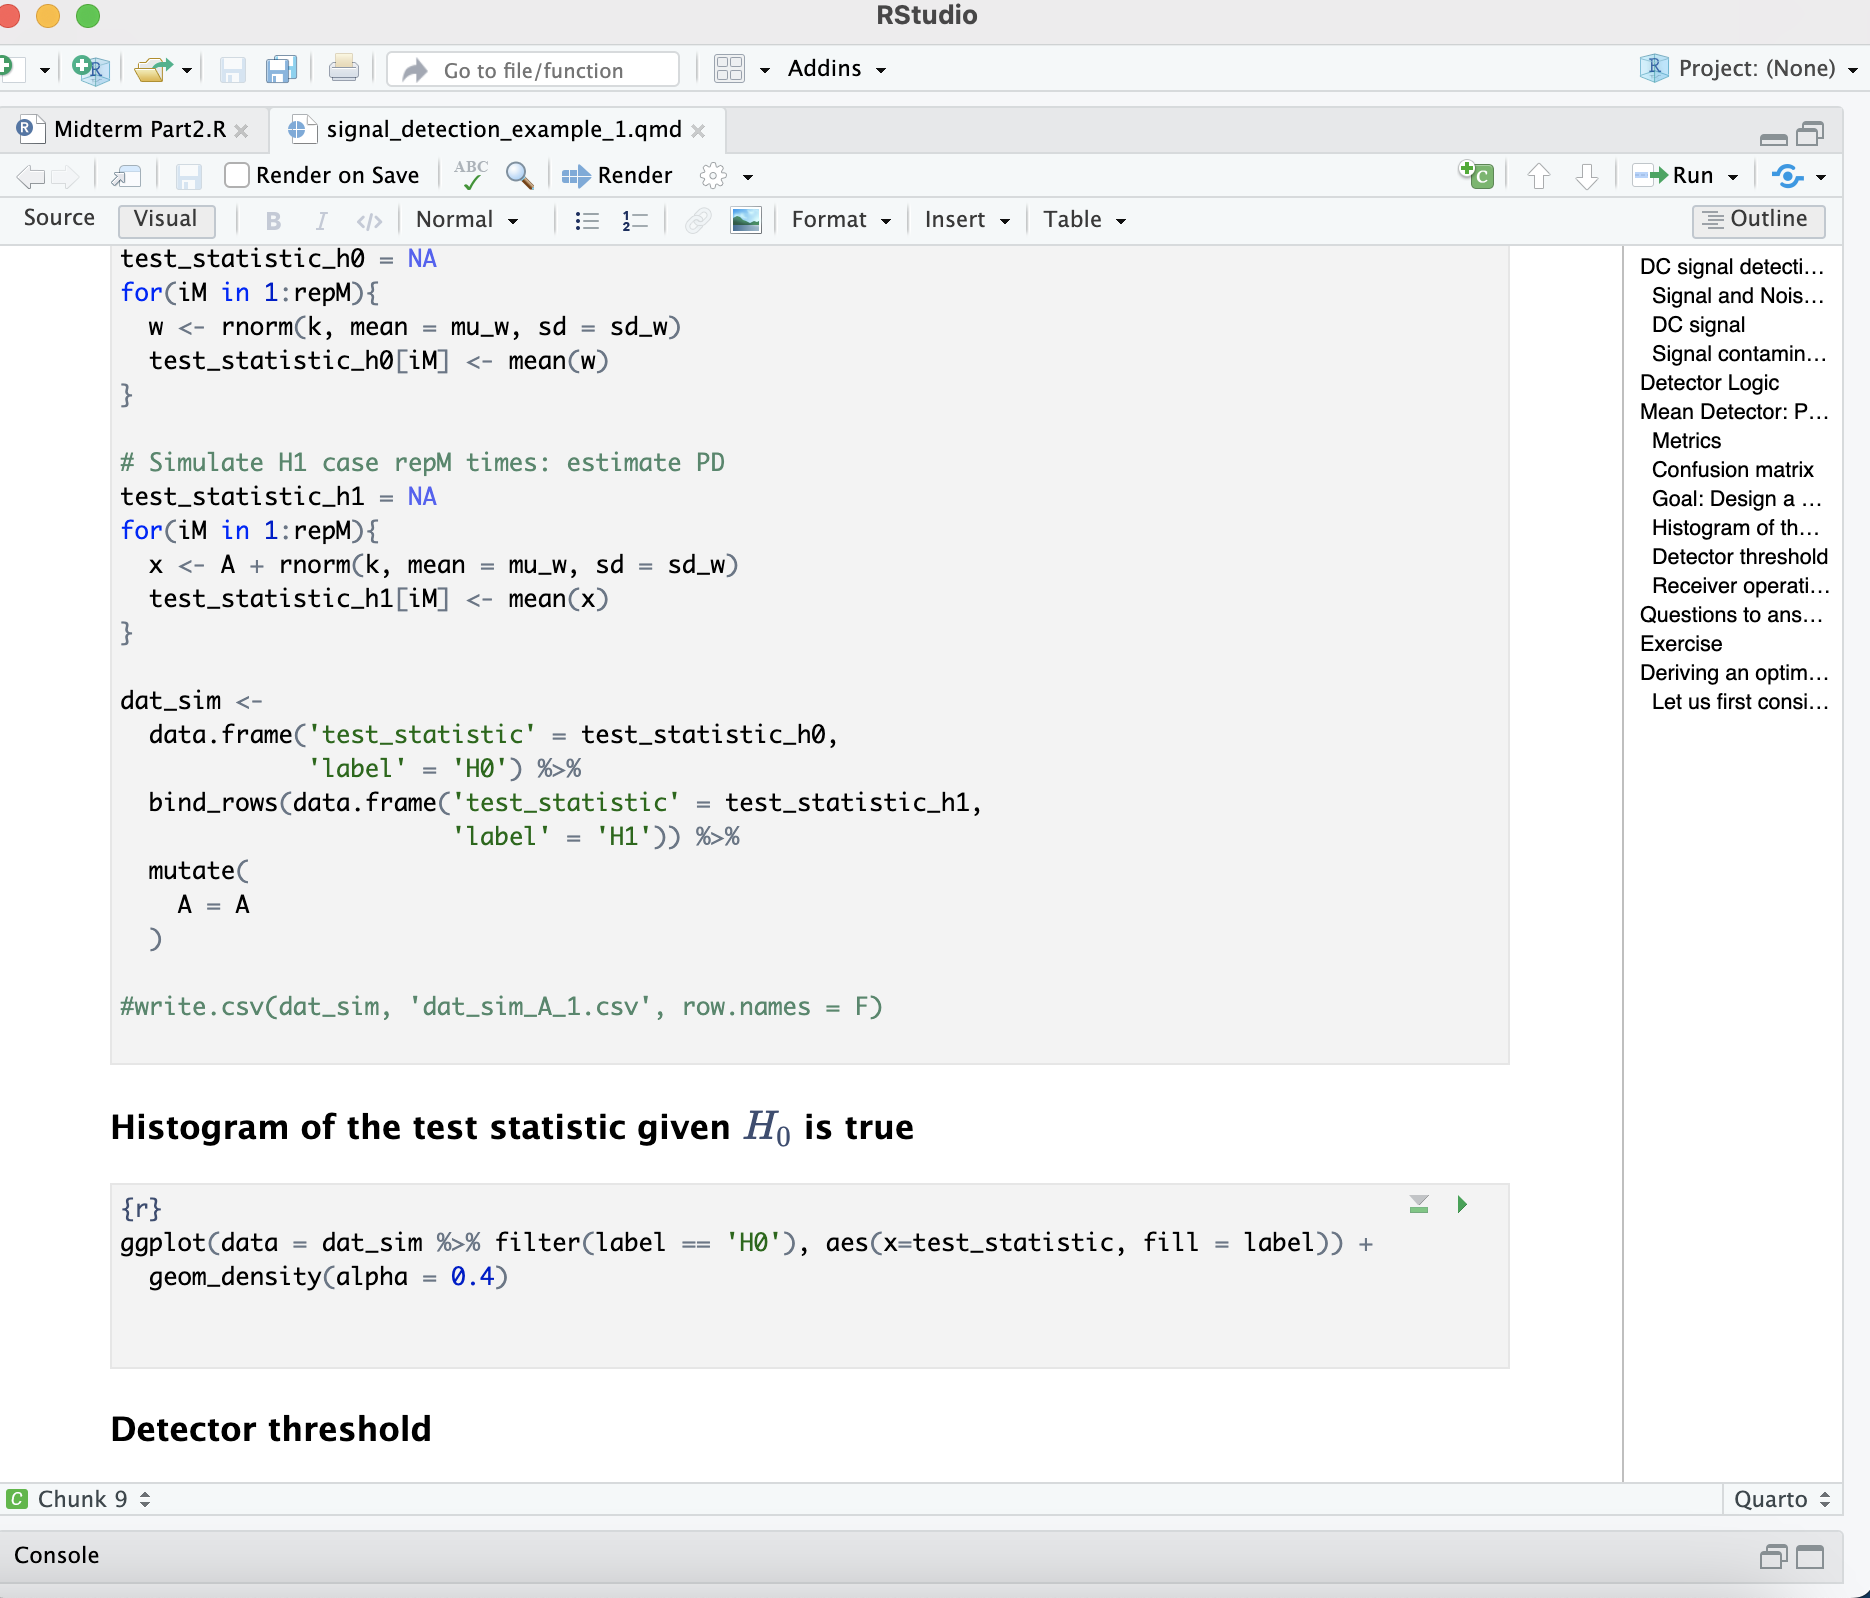Switch to the Midterm Part2.R tab
Viewport: 1870px width, 1598px height.
point(139,129)
